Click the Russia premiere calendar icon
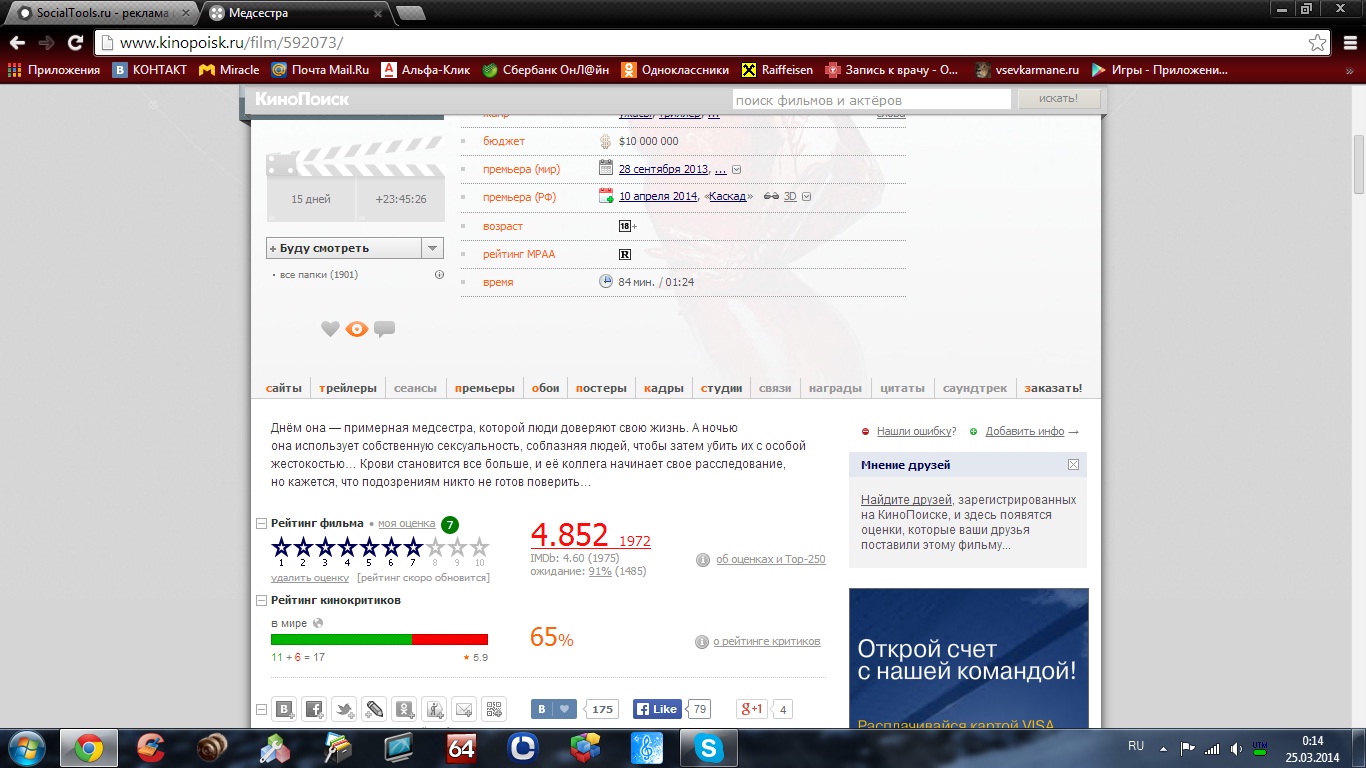The image size is (1366, 768). point(606,196)
